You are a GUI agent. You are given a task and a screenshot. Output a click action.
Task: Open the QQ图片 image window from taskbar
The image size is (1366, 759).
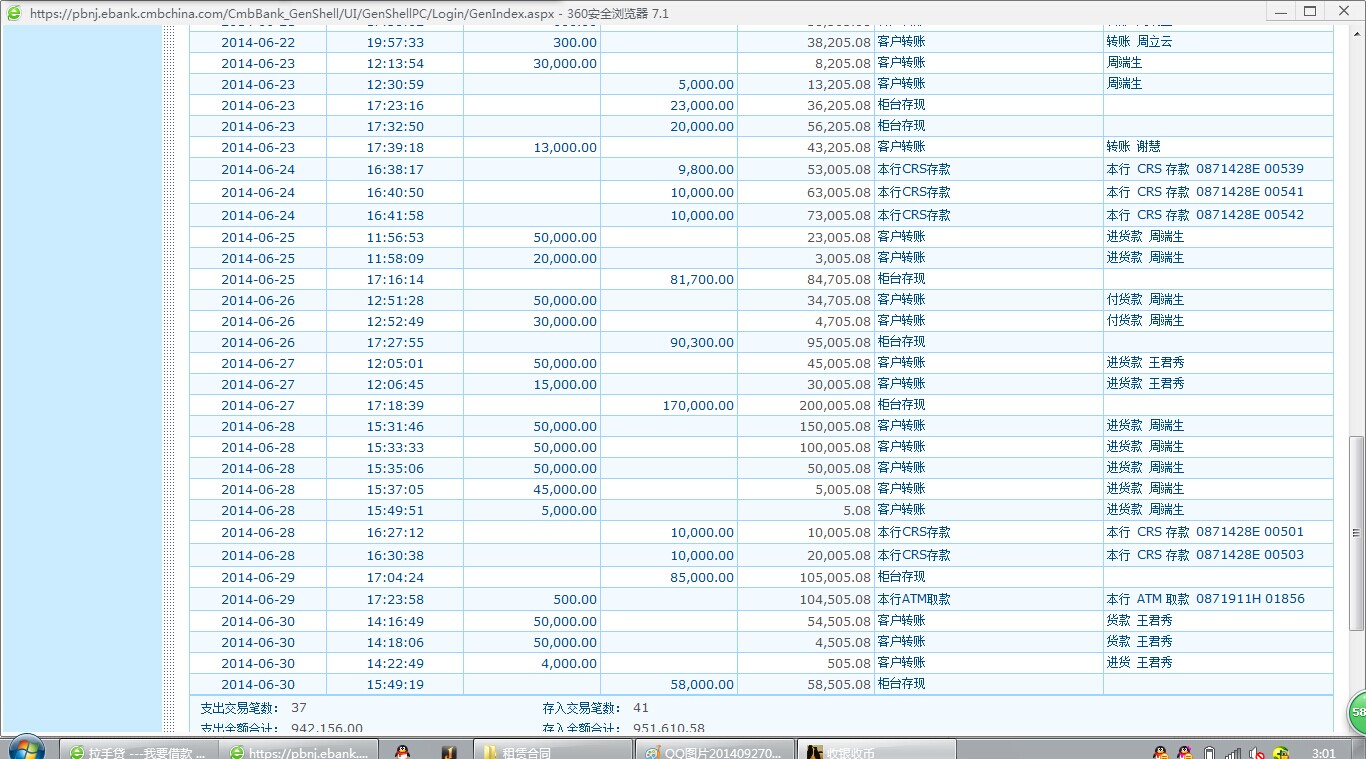tap(714, 751)
